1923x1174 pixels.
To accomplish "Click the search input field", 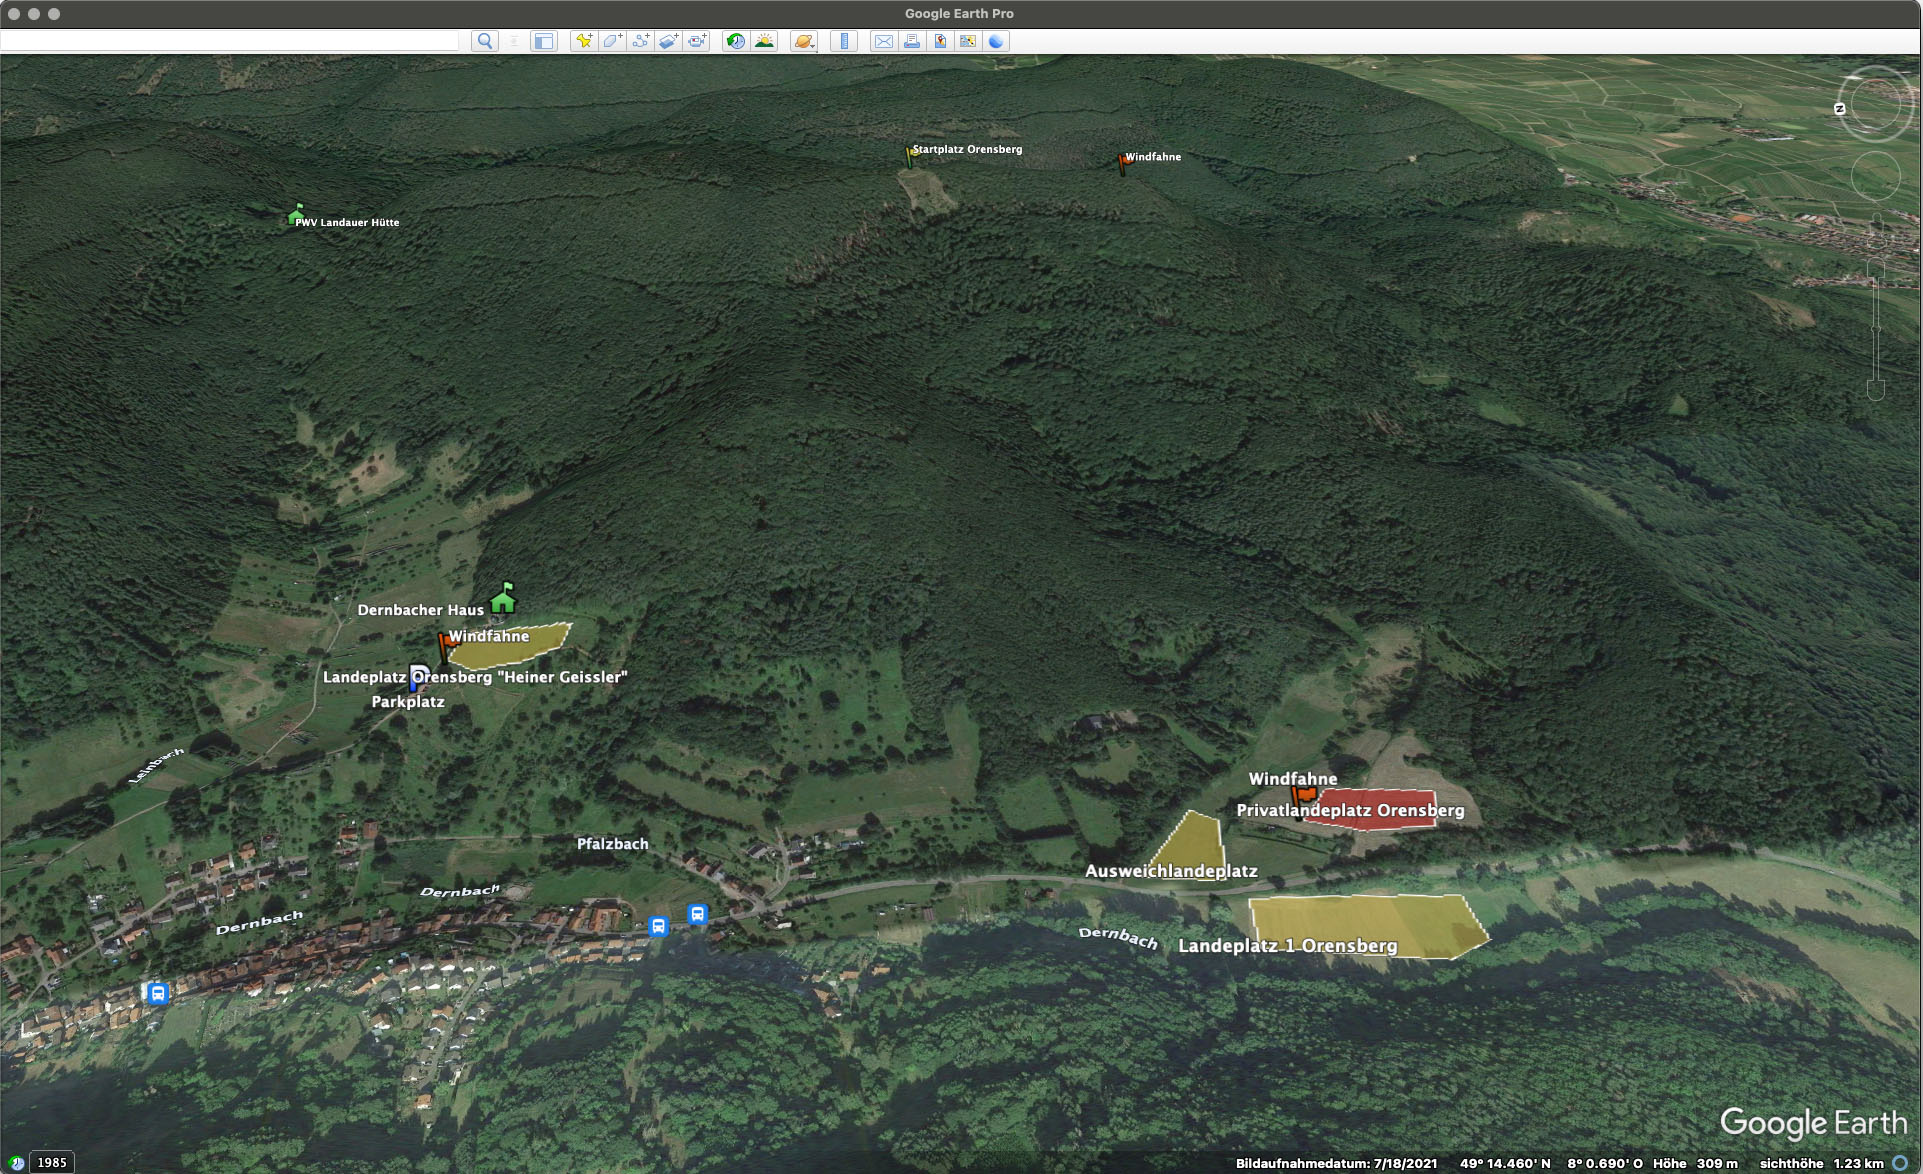I will click(230, 41).
